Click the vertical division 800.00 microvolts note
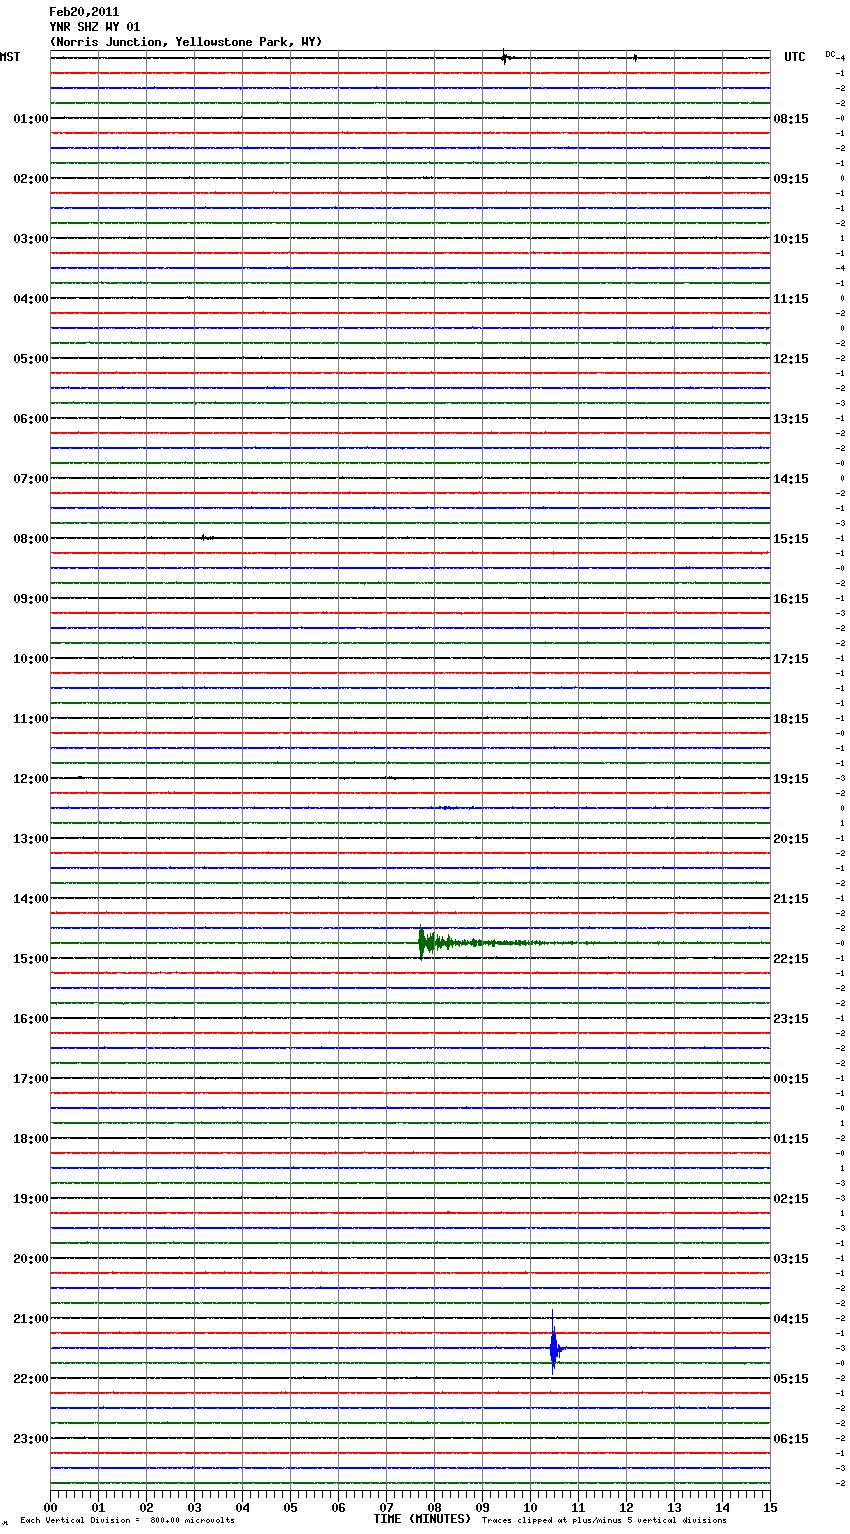The width and height of the screenshot is (850, 1534). point(127,1521)
